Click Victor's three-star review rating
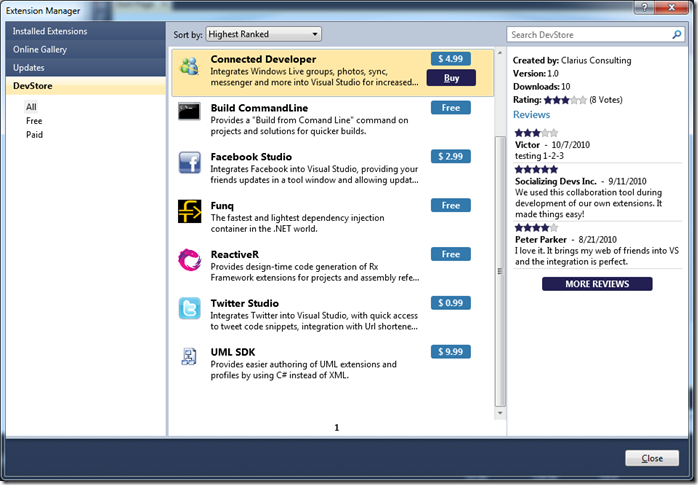Screen dimensions: 698x485 click(536, 133)
